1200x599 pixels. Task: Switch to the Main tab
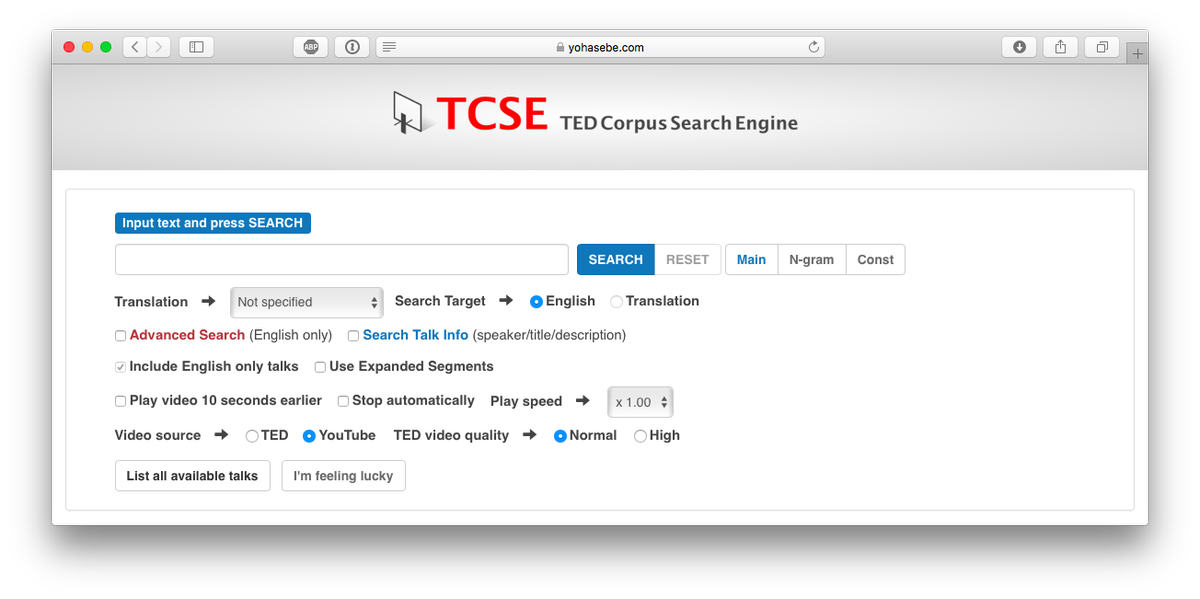click(x=751, y=259)
